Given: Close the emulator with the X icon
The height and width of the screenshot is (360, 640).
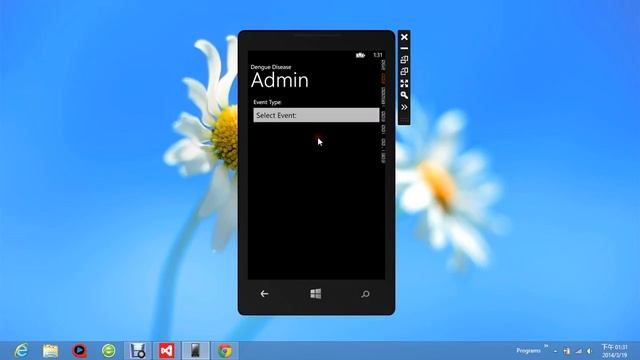Looking at the screenshot, I should pyautogui.click(x=404, y=37).
